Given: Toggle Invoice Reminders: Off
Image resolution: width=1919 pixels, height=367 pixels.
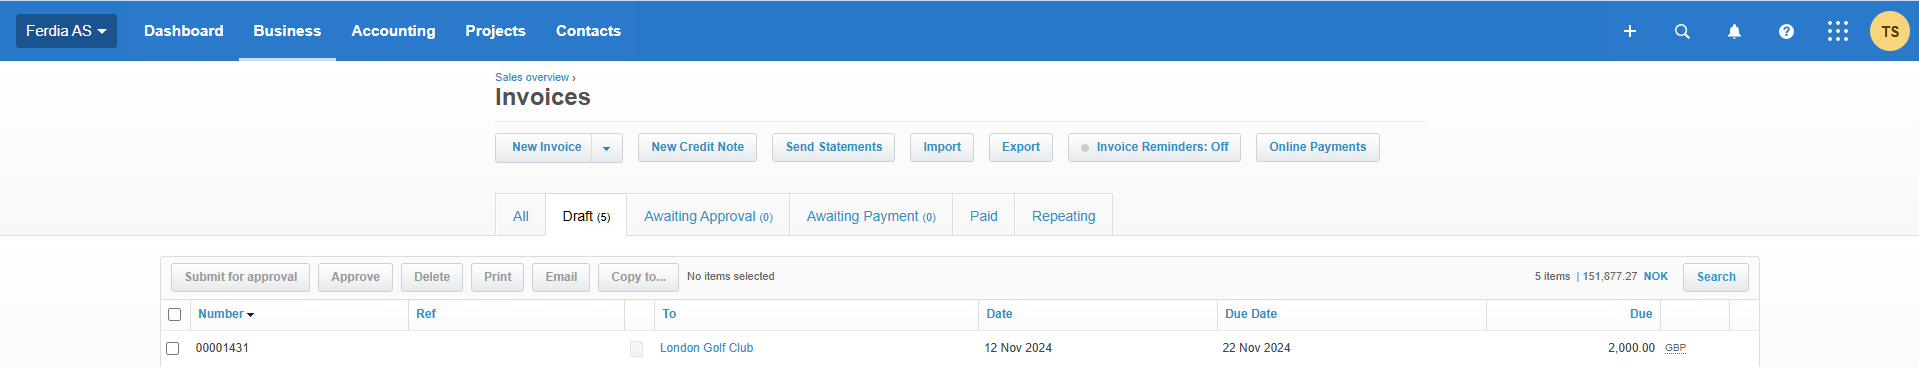Looking at the screenshot, I should (1154, 147).
